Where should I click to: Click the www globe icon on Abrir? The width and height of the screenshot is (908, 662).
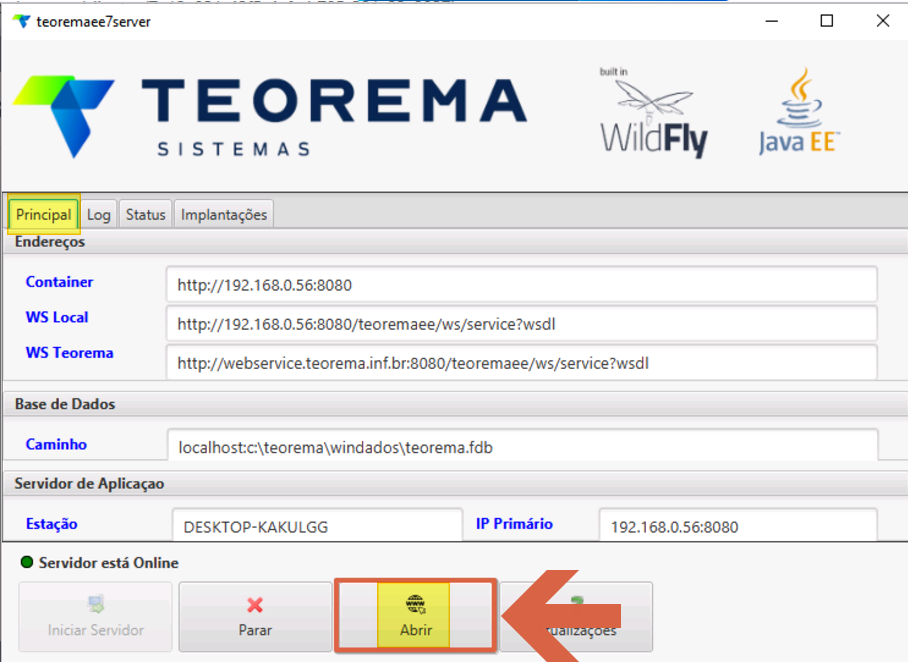coord(415,605)
